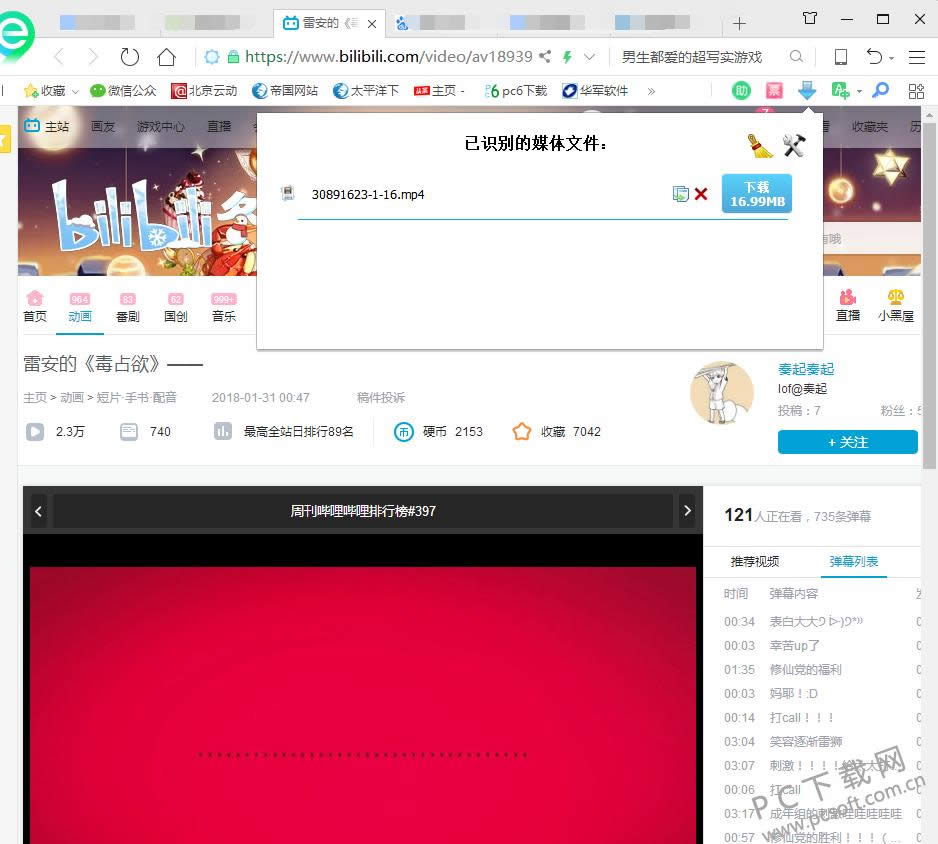Switch to the 弹幕列表 tab
The image size is (938, 844).
coord(853,561)
